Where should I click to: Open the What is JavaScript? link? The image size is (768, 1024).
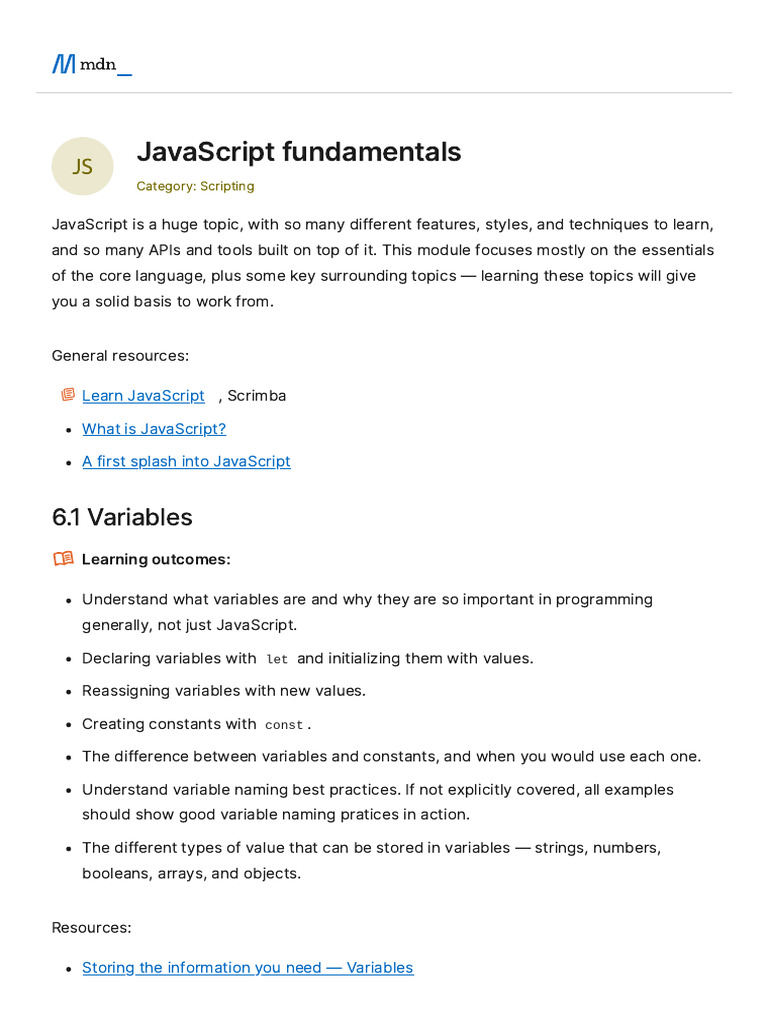[x=154, y=428]
